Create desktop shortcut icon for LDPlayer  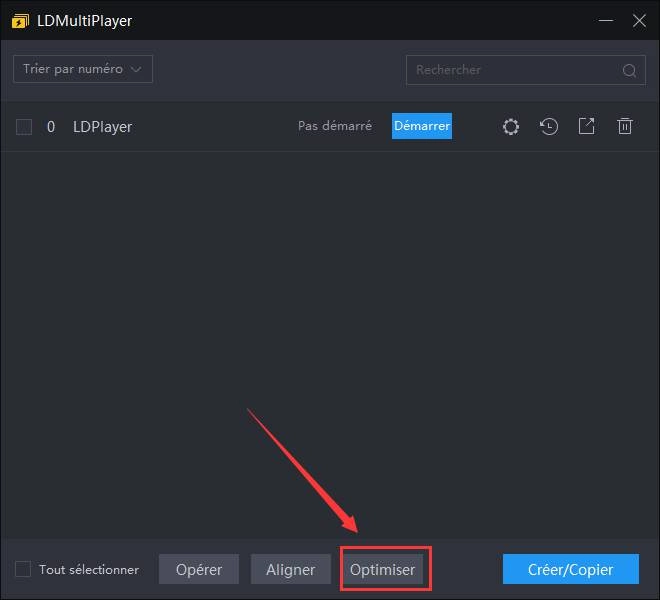[x=586, y=126]
